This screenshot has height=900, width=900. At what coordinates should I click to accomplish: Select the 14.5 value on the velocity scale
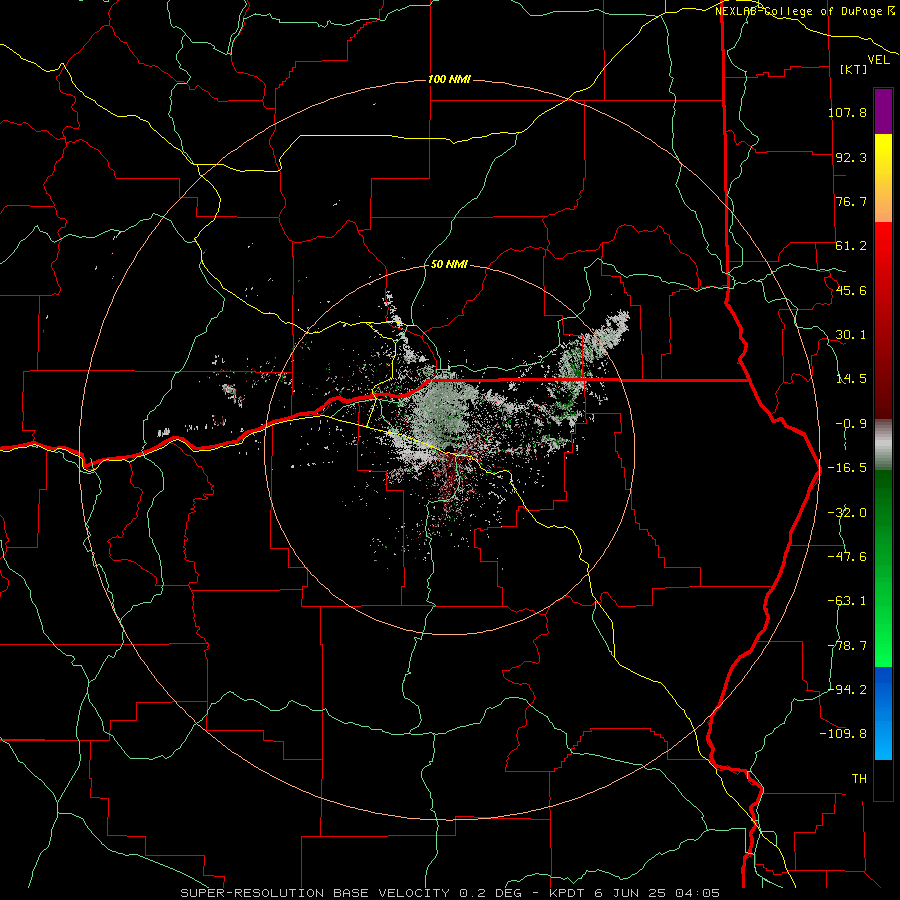click(x=851, y=379)
